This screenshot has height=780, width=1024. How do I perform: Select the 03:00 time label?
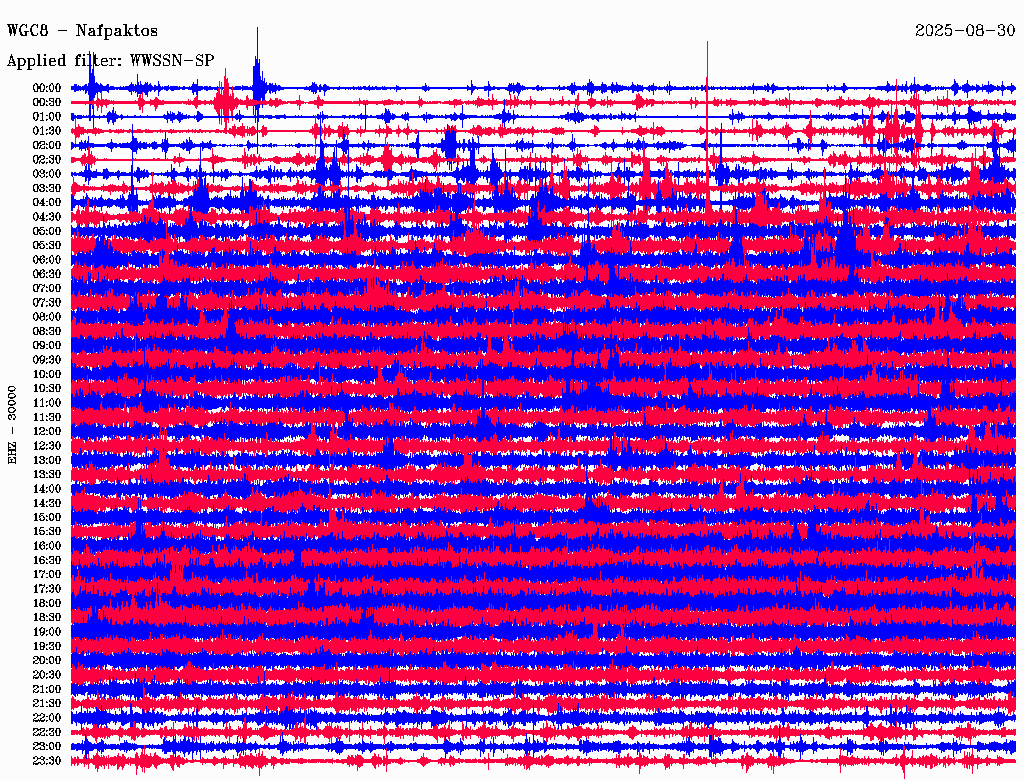point(47,174)
